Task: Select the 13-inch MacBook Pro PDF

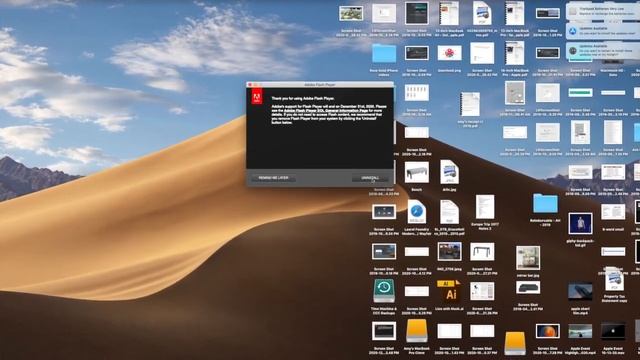Action: (515, 13)
